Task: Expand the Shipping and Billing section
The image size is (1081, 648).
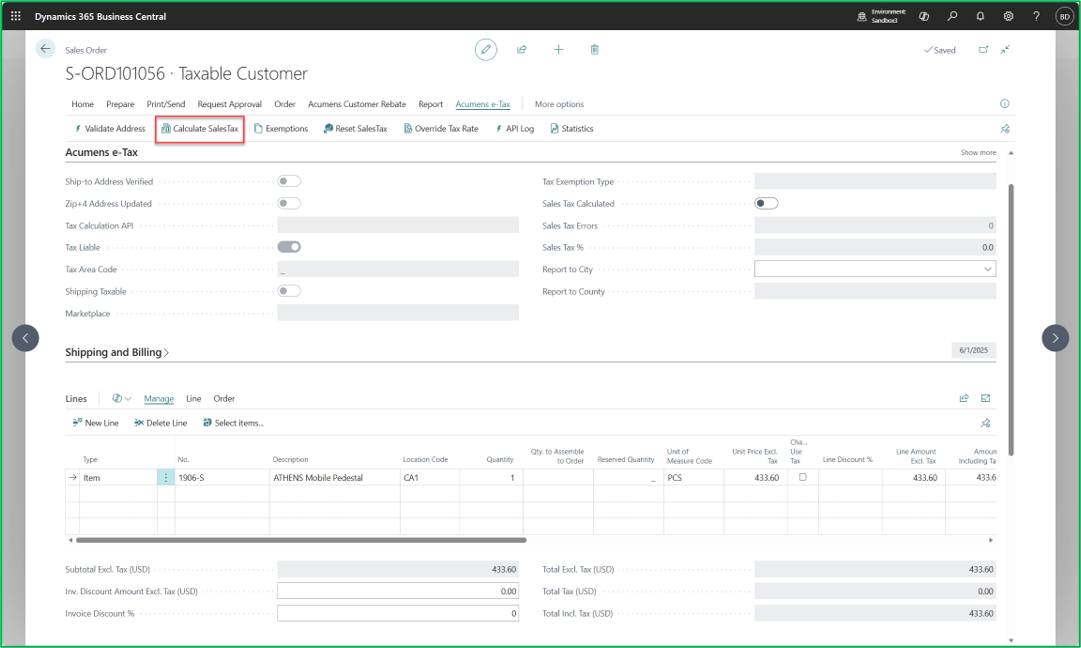Action: 117,352
